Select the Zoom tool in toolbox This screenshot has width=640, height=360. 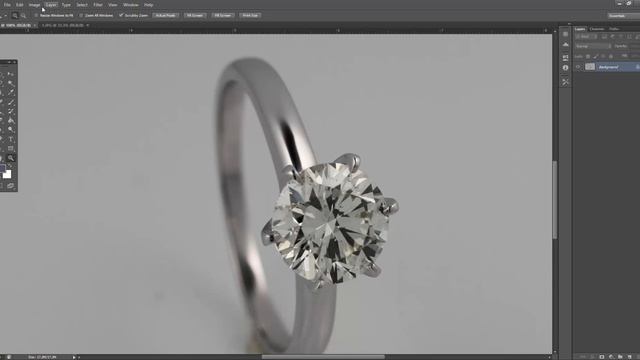click(x=11, y=158)
